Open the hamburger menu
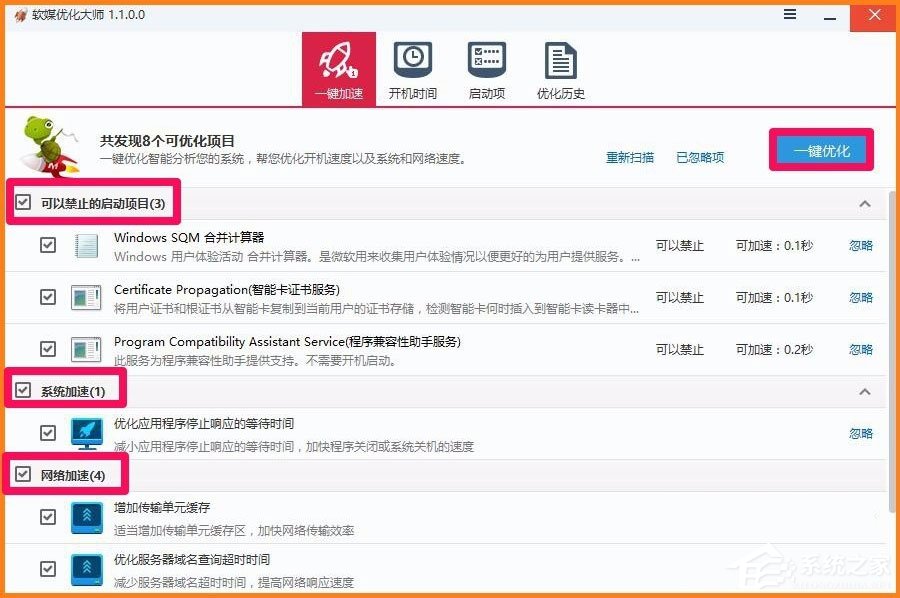The image size is (900, 598). click(x=789, y=15)
